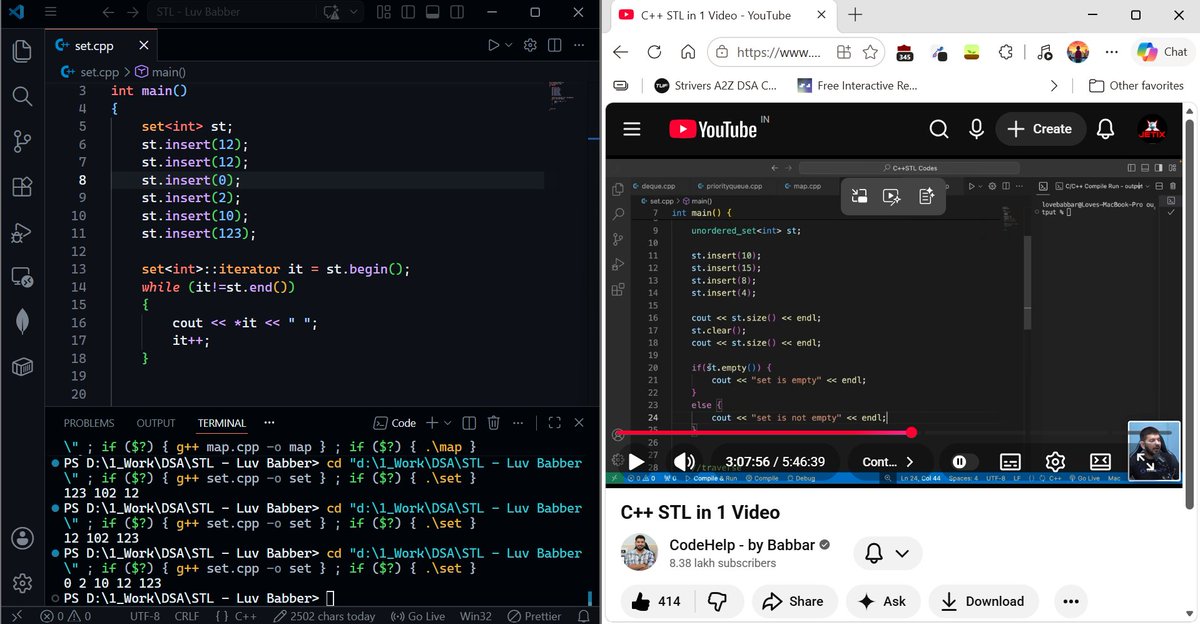This screenshot has width=1200, height=624.
Task: Show more panel tabs via the ellipsis
Action: [x=269, y=423]
